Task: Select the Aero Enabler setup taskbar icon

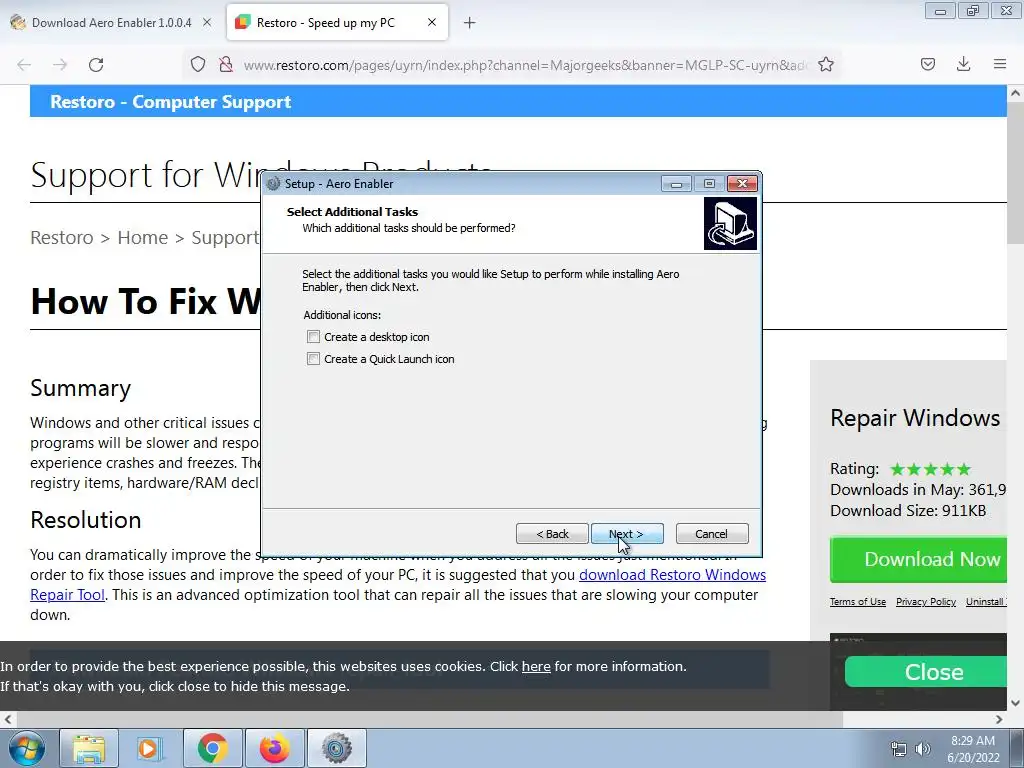Action: [336, 748]
